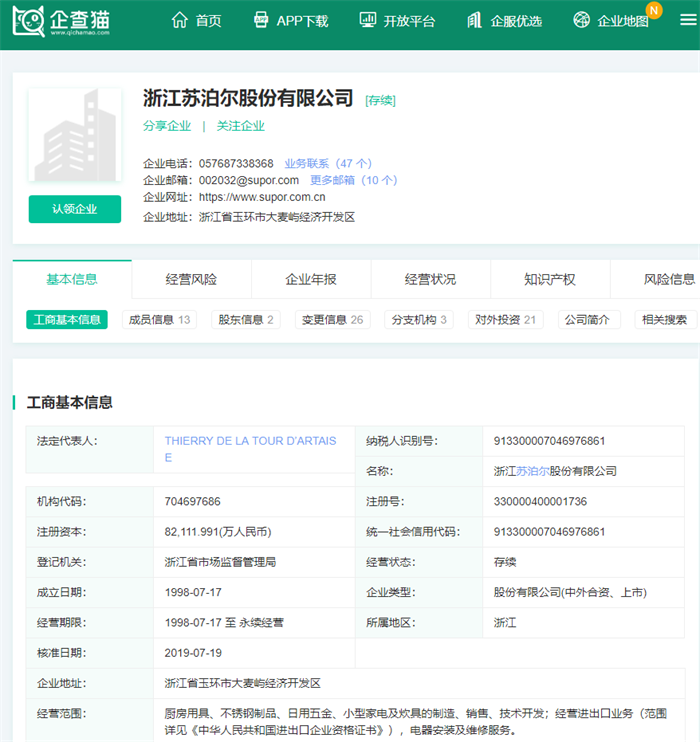The height and width of the screenshot is (742, 700).
Task: Click the [存续] status tag
Action: [380, 100]
